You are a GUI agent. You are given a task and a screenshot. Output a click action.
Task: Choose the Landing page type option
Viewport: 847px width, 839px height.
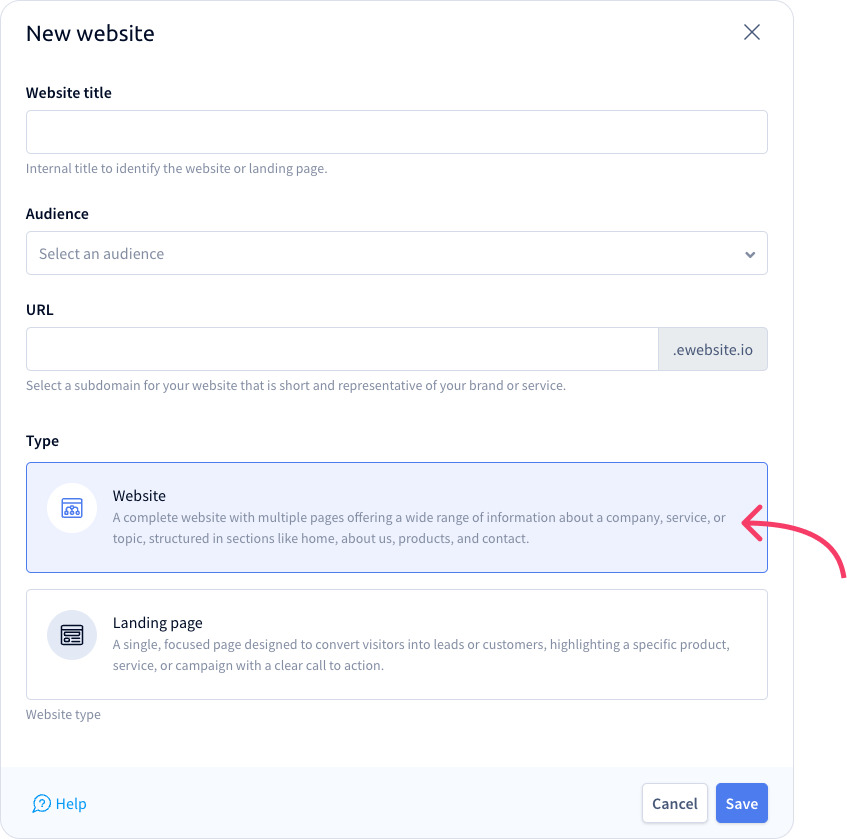tap(396, 644)
